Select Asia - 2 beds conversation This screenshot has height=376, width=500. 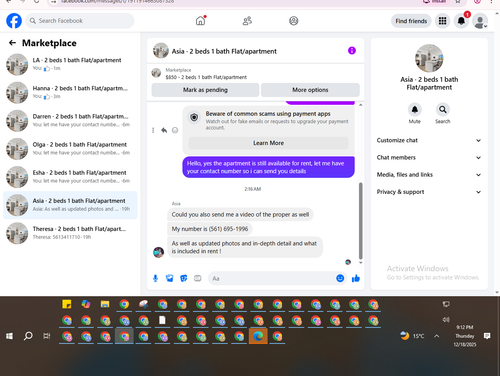point(70,205)
